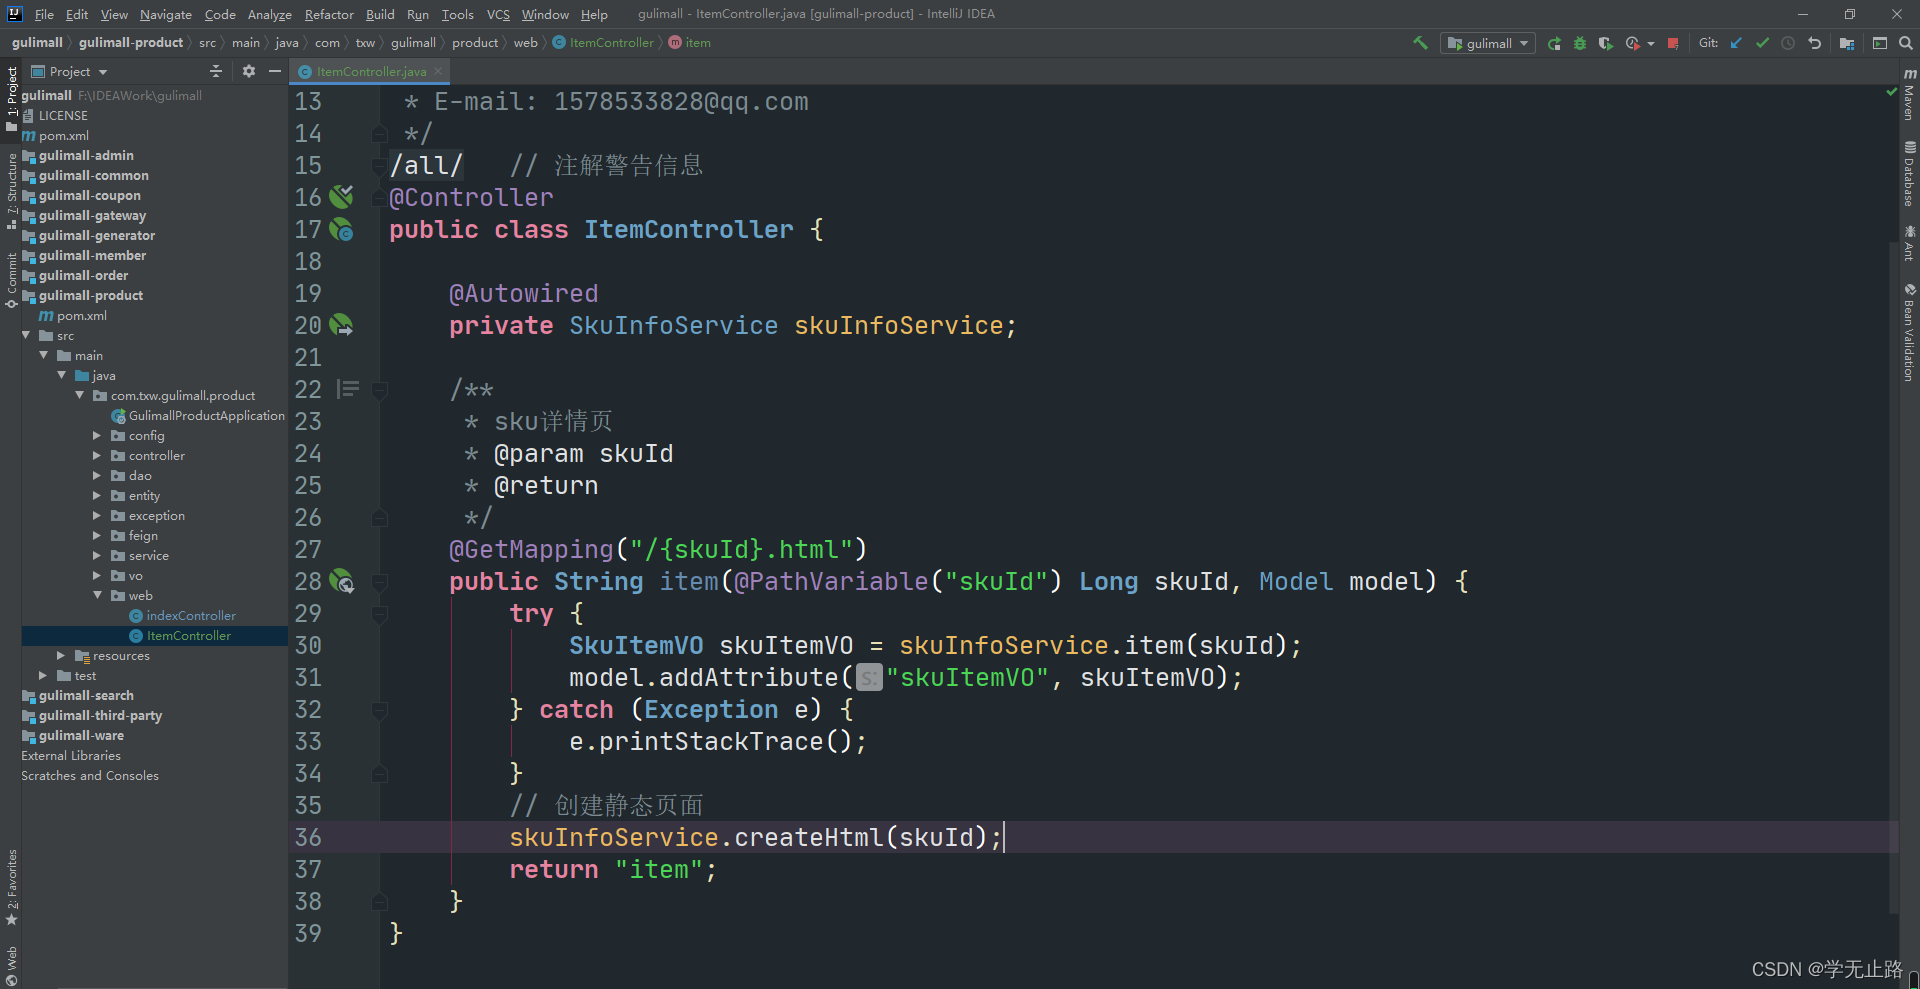Open Search Everywhere magnifier icon
The image size is (1920, 989).
tap(1906, 43)
